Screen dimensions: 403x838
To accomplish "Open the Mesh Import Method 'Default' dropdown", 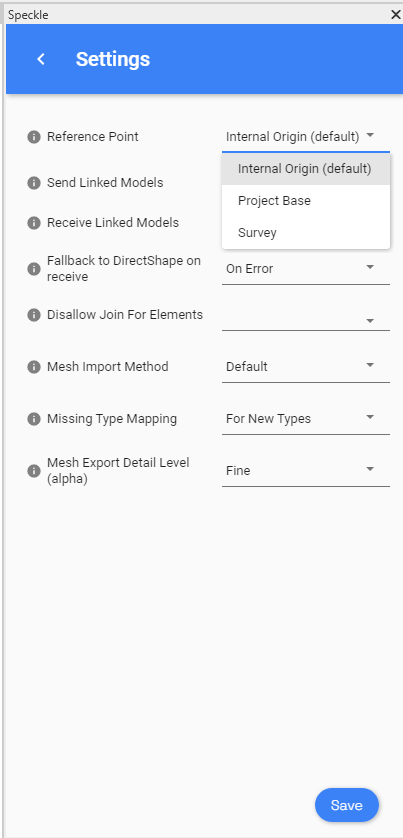I will [x=306, y=367].
